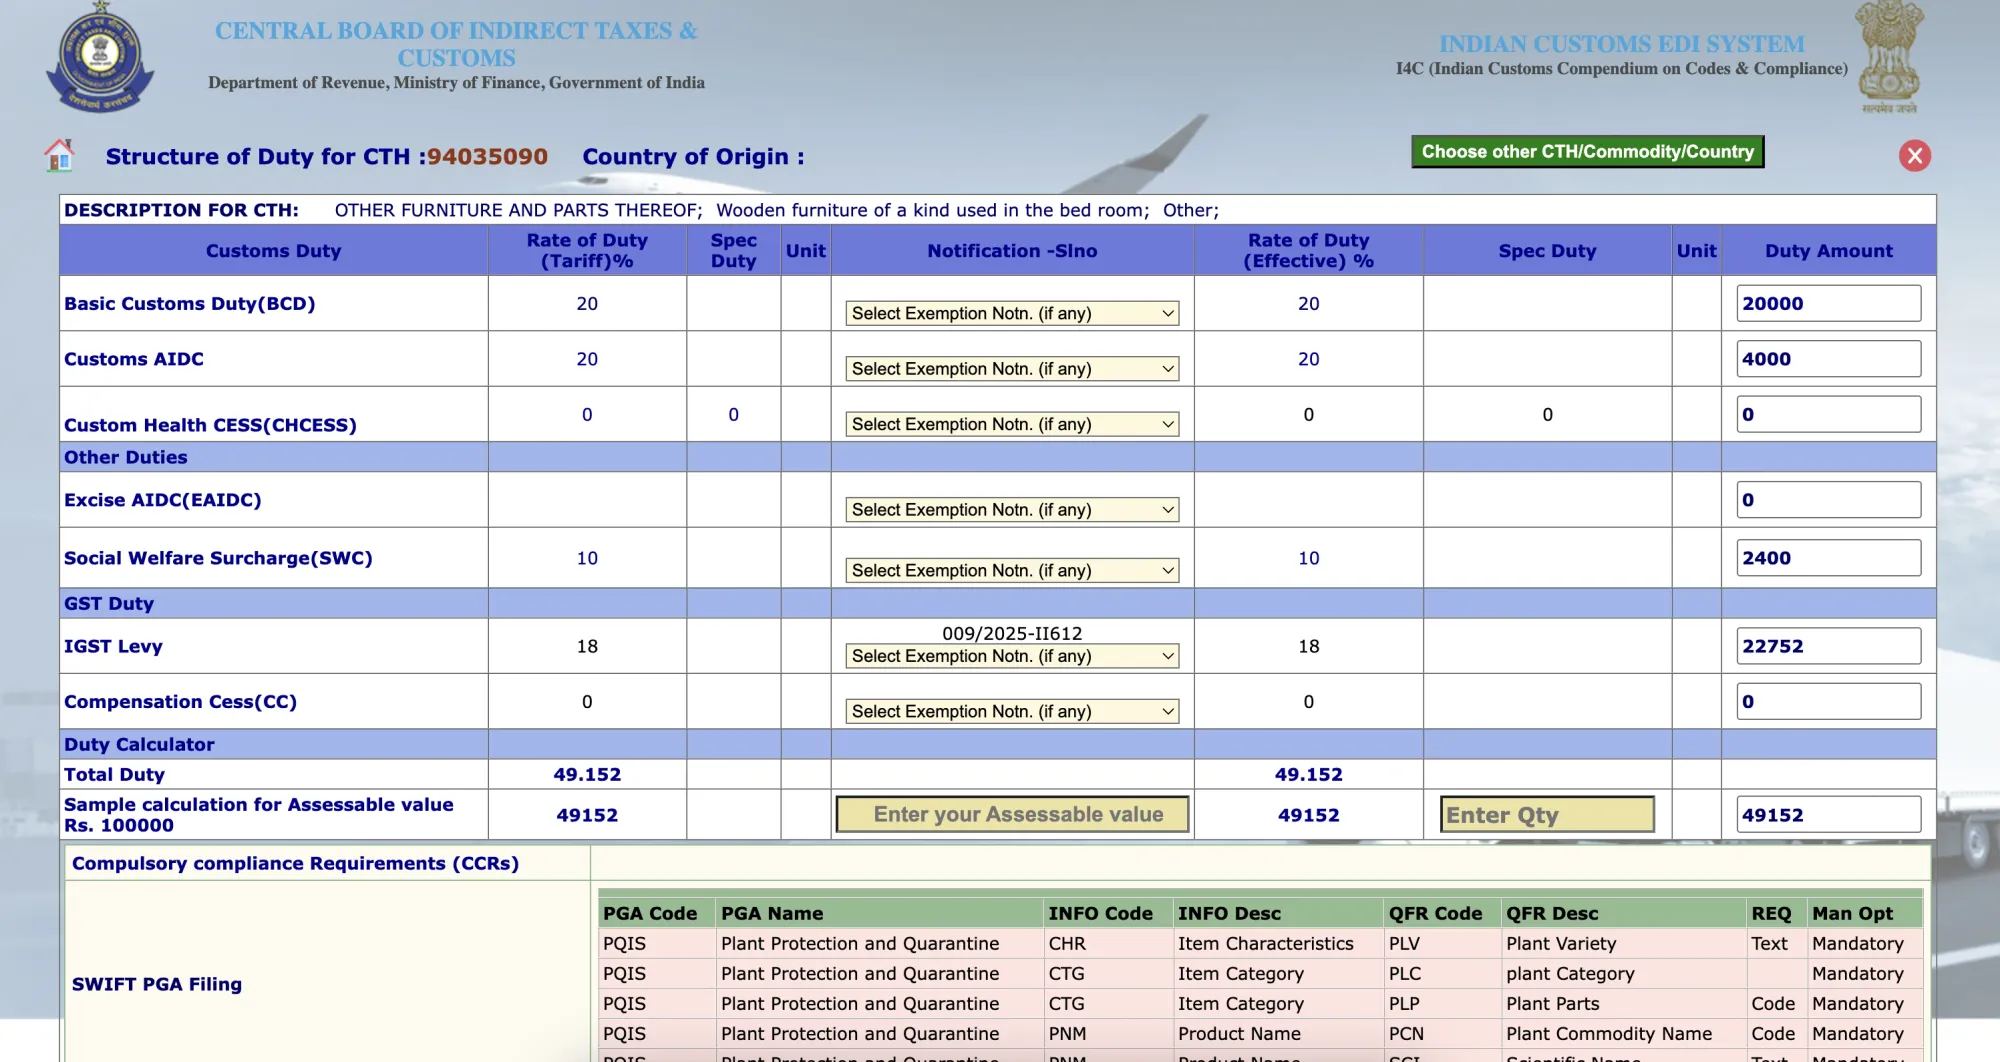Open Excise AIDC exemption notification dropdown
Screen dimensions: 2000x1062
[1012, 510]
